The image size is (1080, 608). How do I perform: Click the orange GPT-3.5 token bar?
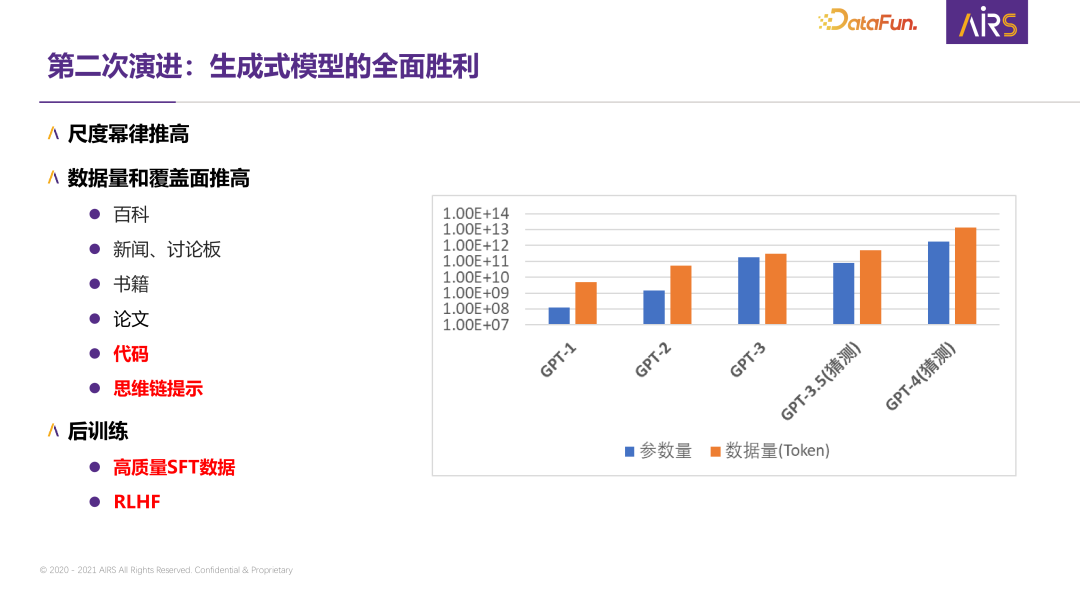pos(871,287)
